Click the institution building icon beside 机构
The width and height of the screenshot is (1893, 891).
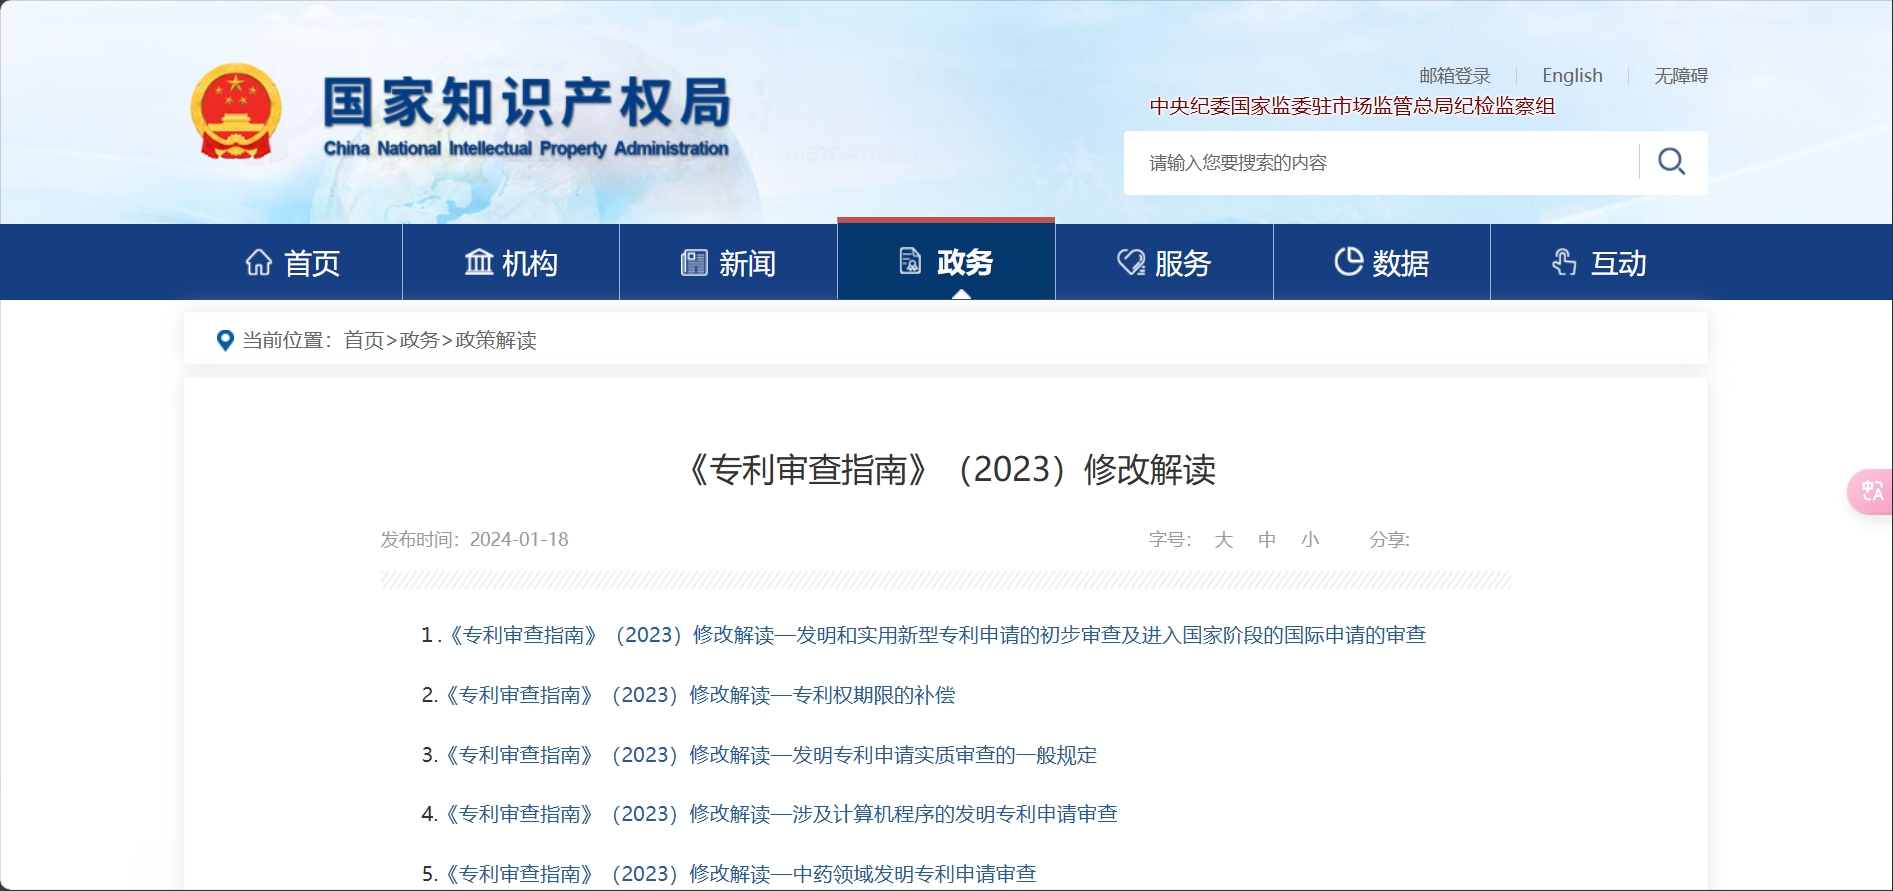(x=479, y=262)
